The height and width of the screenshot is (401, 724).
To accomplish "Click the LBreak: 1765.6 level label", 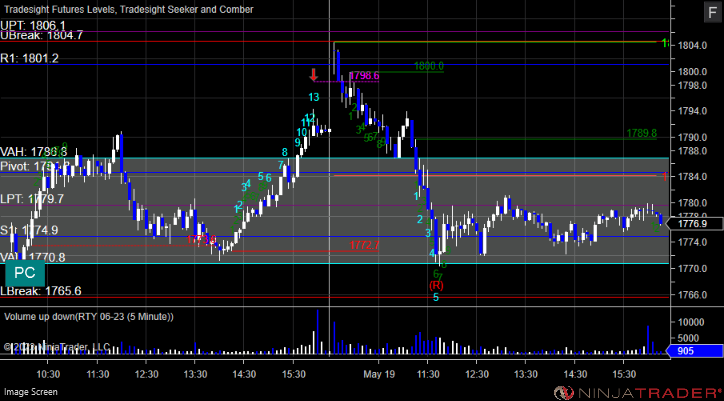I will pyautogui.click(x=41, y=291).
